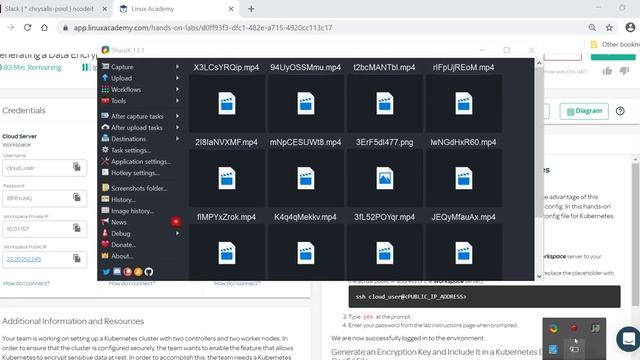Click the red News notification badge

coord(176,222)
